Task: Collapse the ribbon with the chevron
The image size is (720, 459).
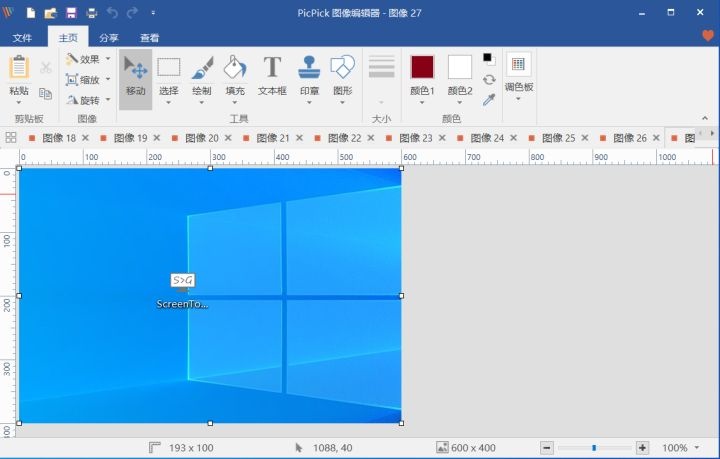Action: coord(705,118)
